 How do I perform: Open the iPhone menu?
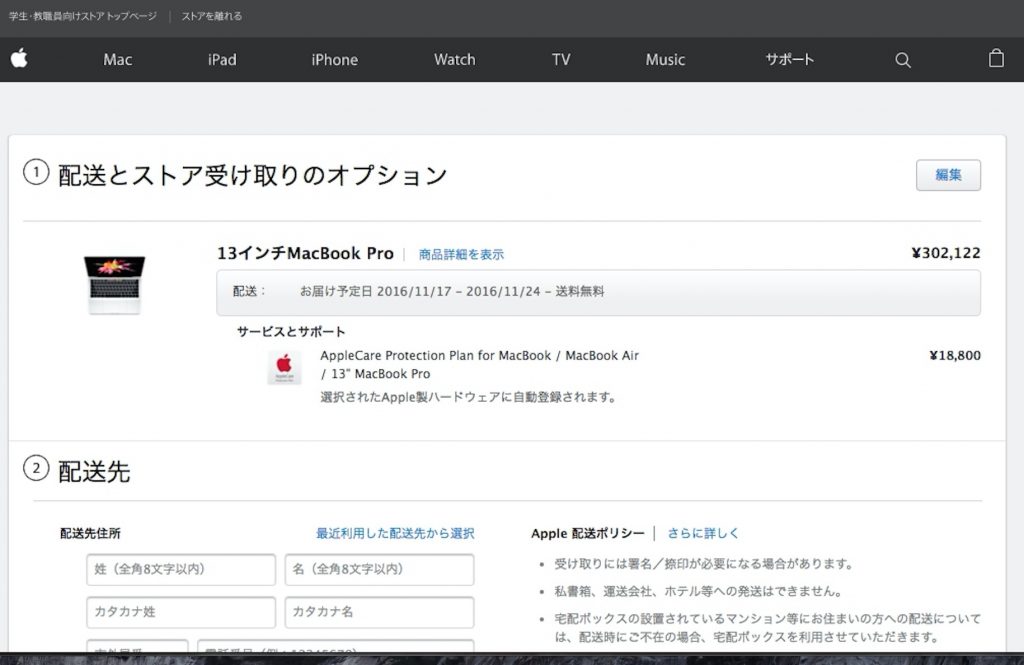pos(334,59)
